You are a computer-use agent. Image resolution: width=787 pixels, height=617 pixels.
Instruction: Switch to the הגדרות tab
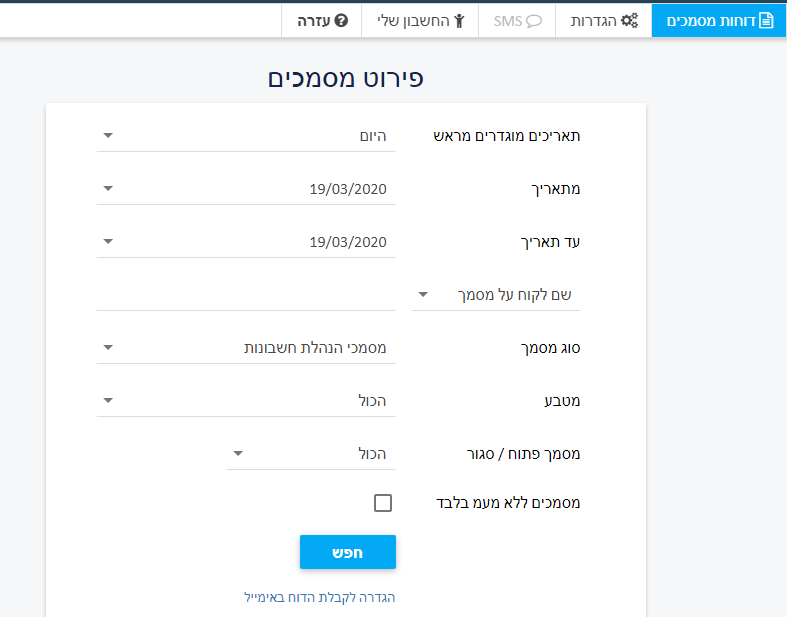coord(604,21)
